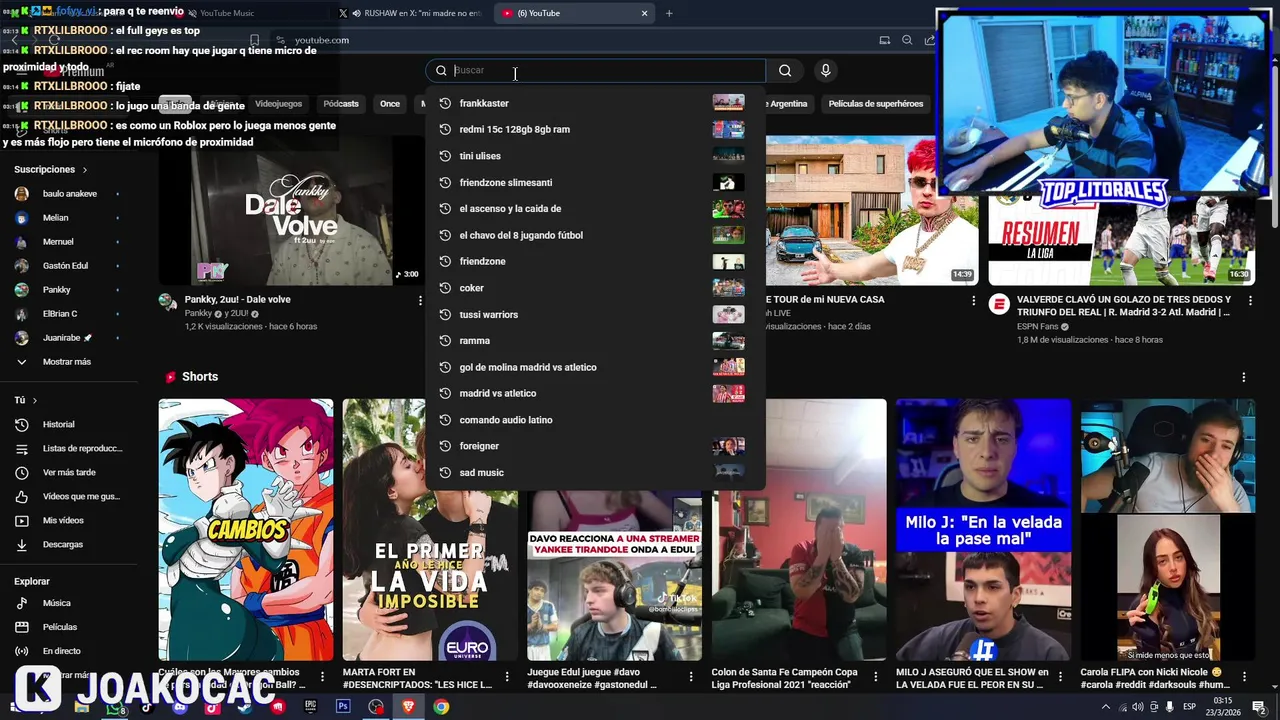Select the Once filter chip

coord(390,104)
